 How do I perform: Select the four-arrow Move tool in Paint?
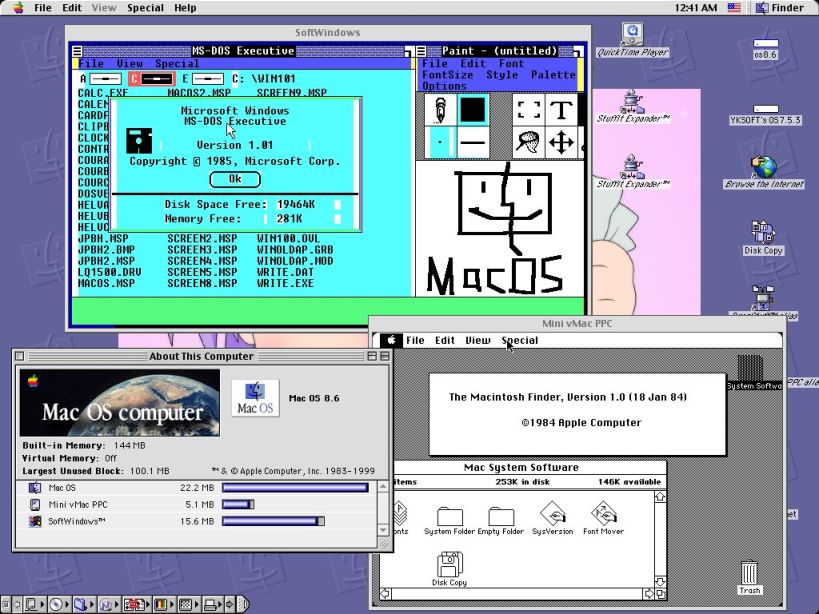pos(560,141)
